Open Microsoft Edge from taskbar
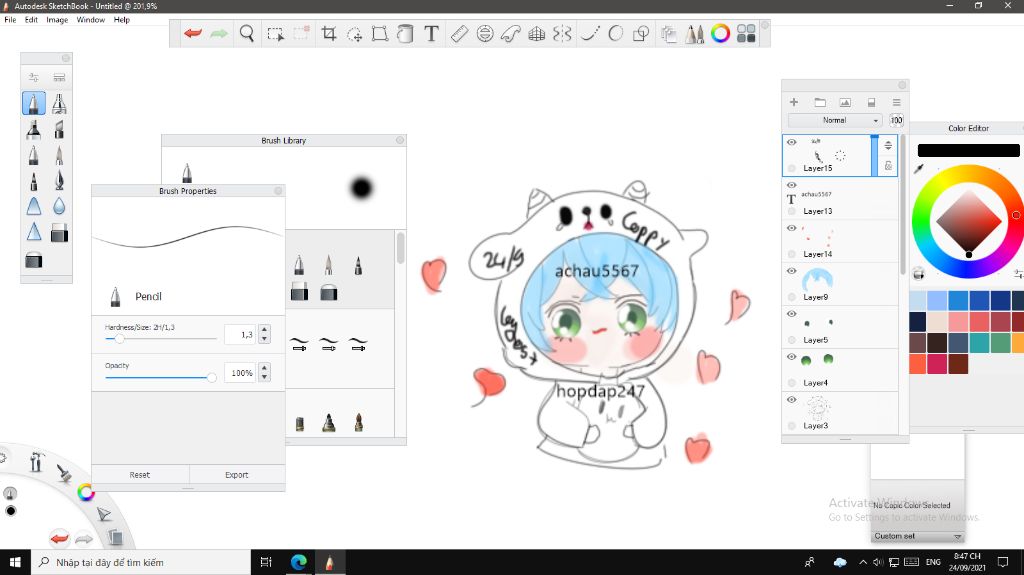The image size is (1024, 575). [x=298, y=562]
